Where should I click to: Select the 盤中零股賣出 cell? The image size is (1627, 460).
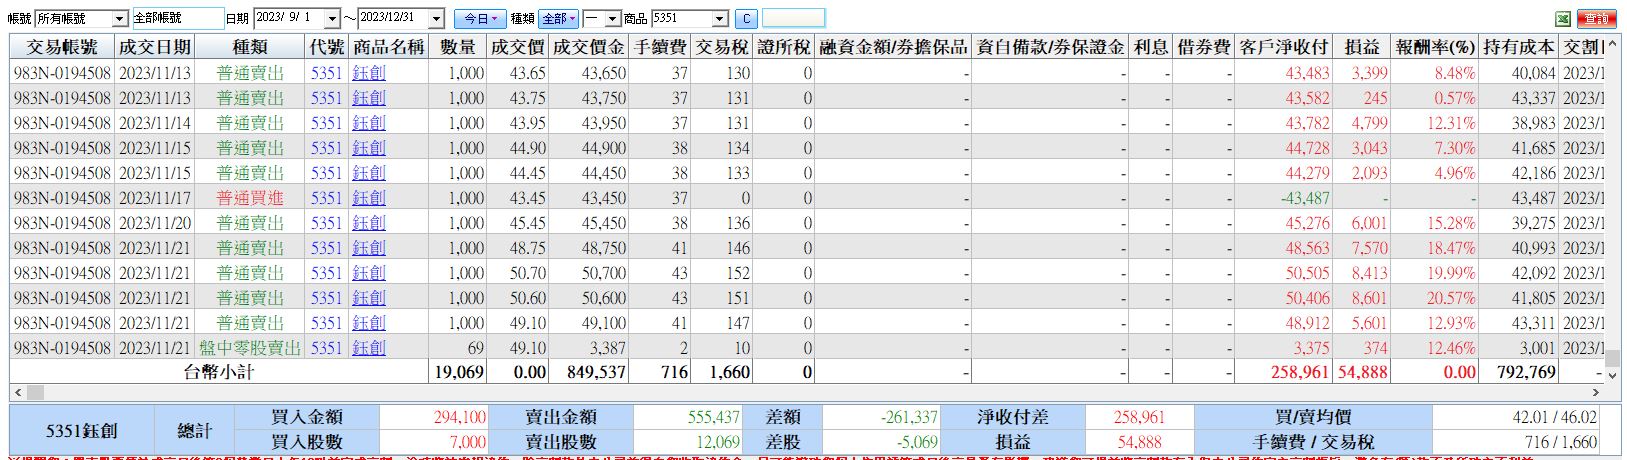click(250, 348)
